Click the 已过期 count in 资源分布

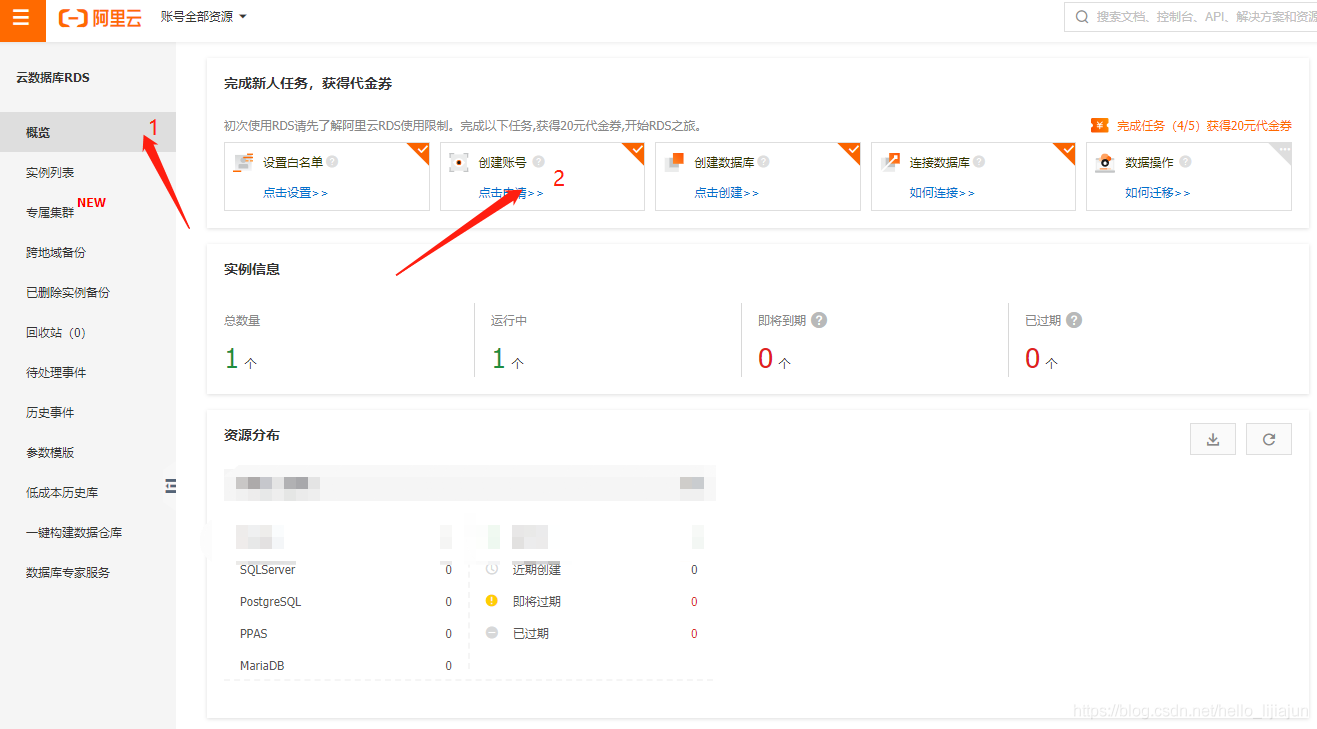(x=694, y=634)
